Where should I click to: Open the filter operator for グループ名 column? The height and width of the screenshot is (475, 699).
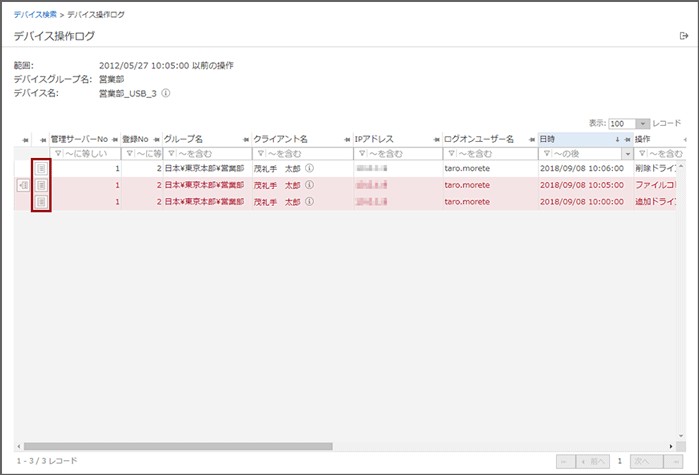(x=169, y=154)
